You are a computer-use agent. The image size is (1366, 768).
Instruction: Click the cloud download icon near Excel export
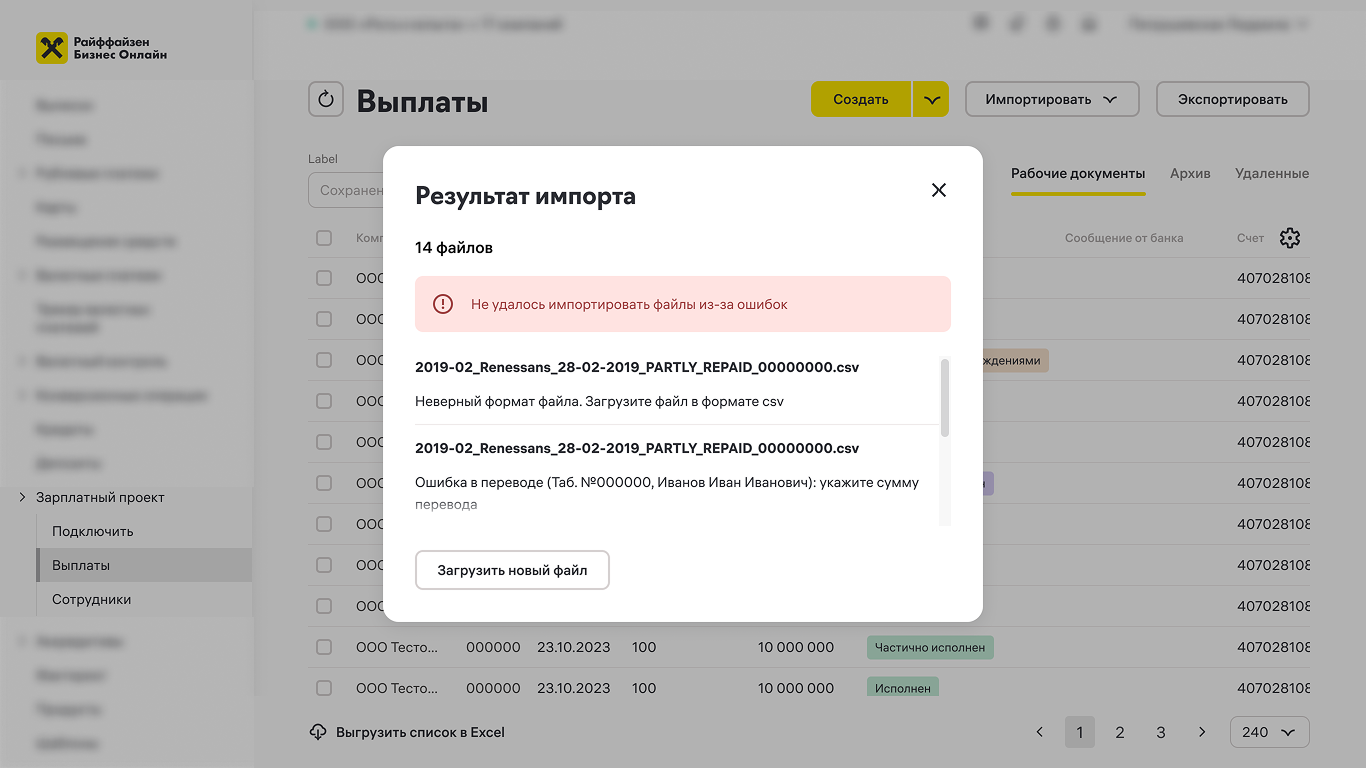[x=318, y=732]
